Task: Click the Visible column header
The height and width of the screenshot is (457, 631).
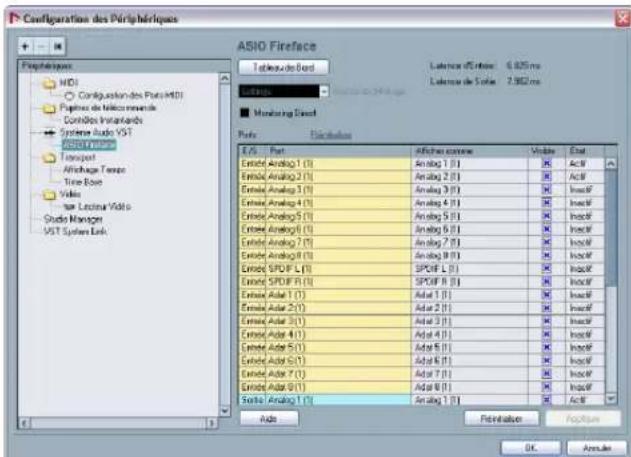Action: 546,151
